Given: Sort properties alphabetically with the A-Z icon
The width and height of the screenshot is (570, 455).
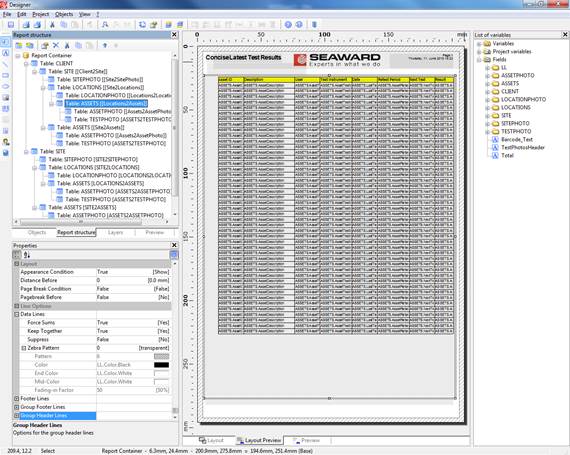Looking at the screenshot, I should [x=27, y=255].
